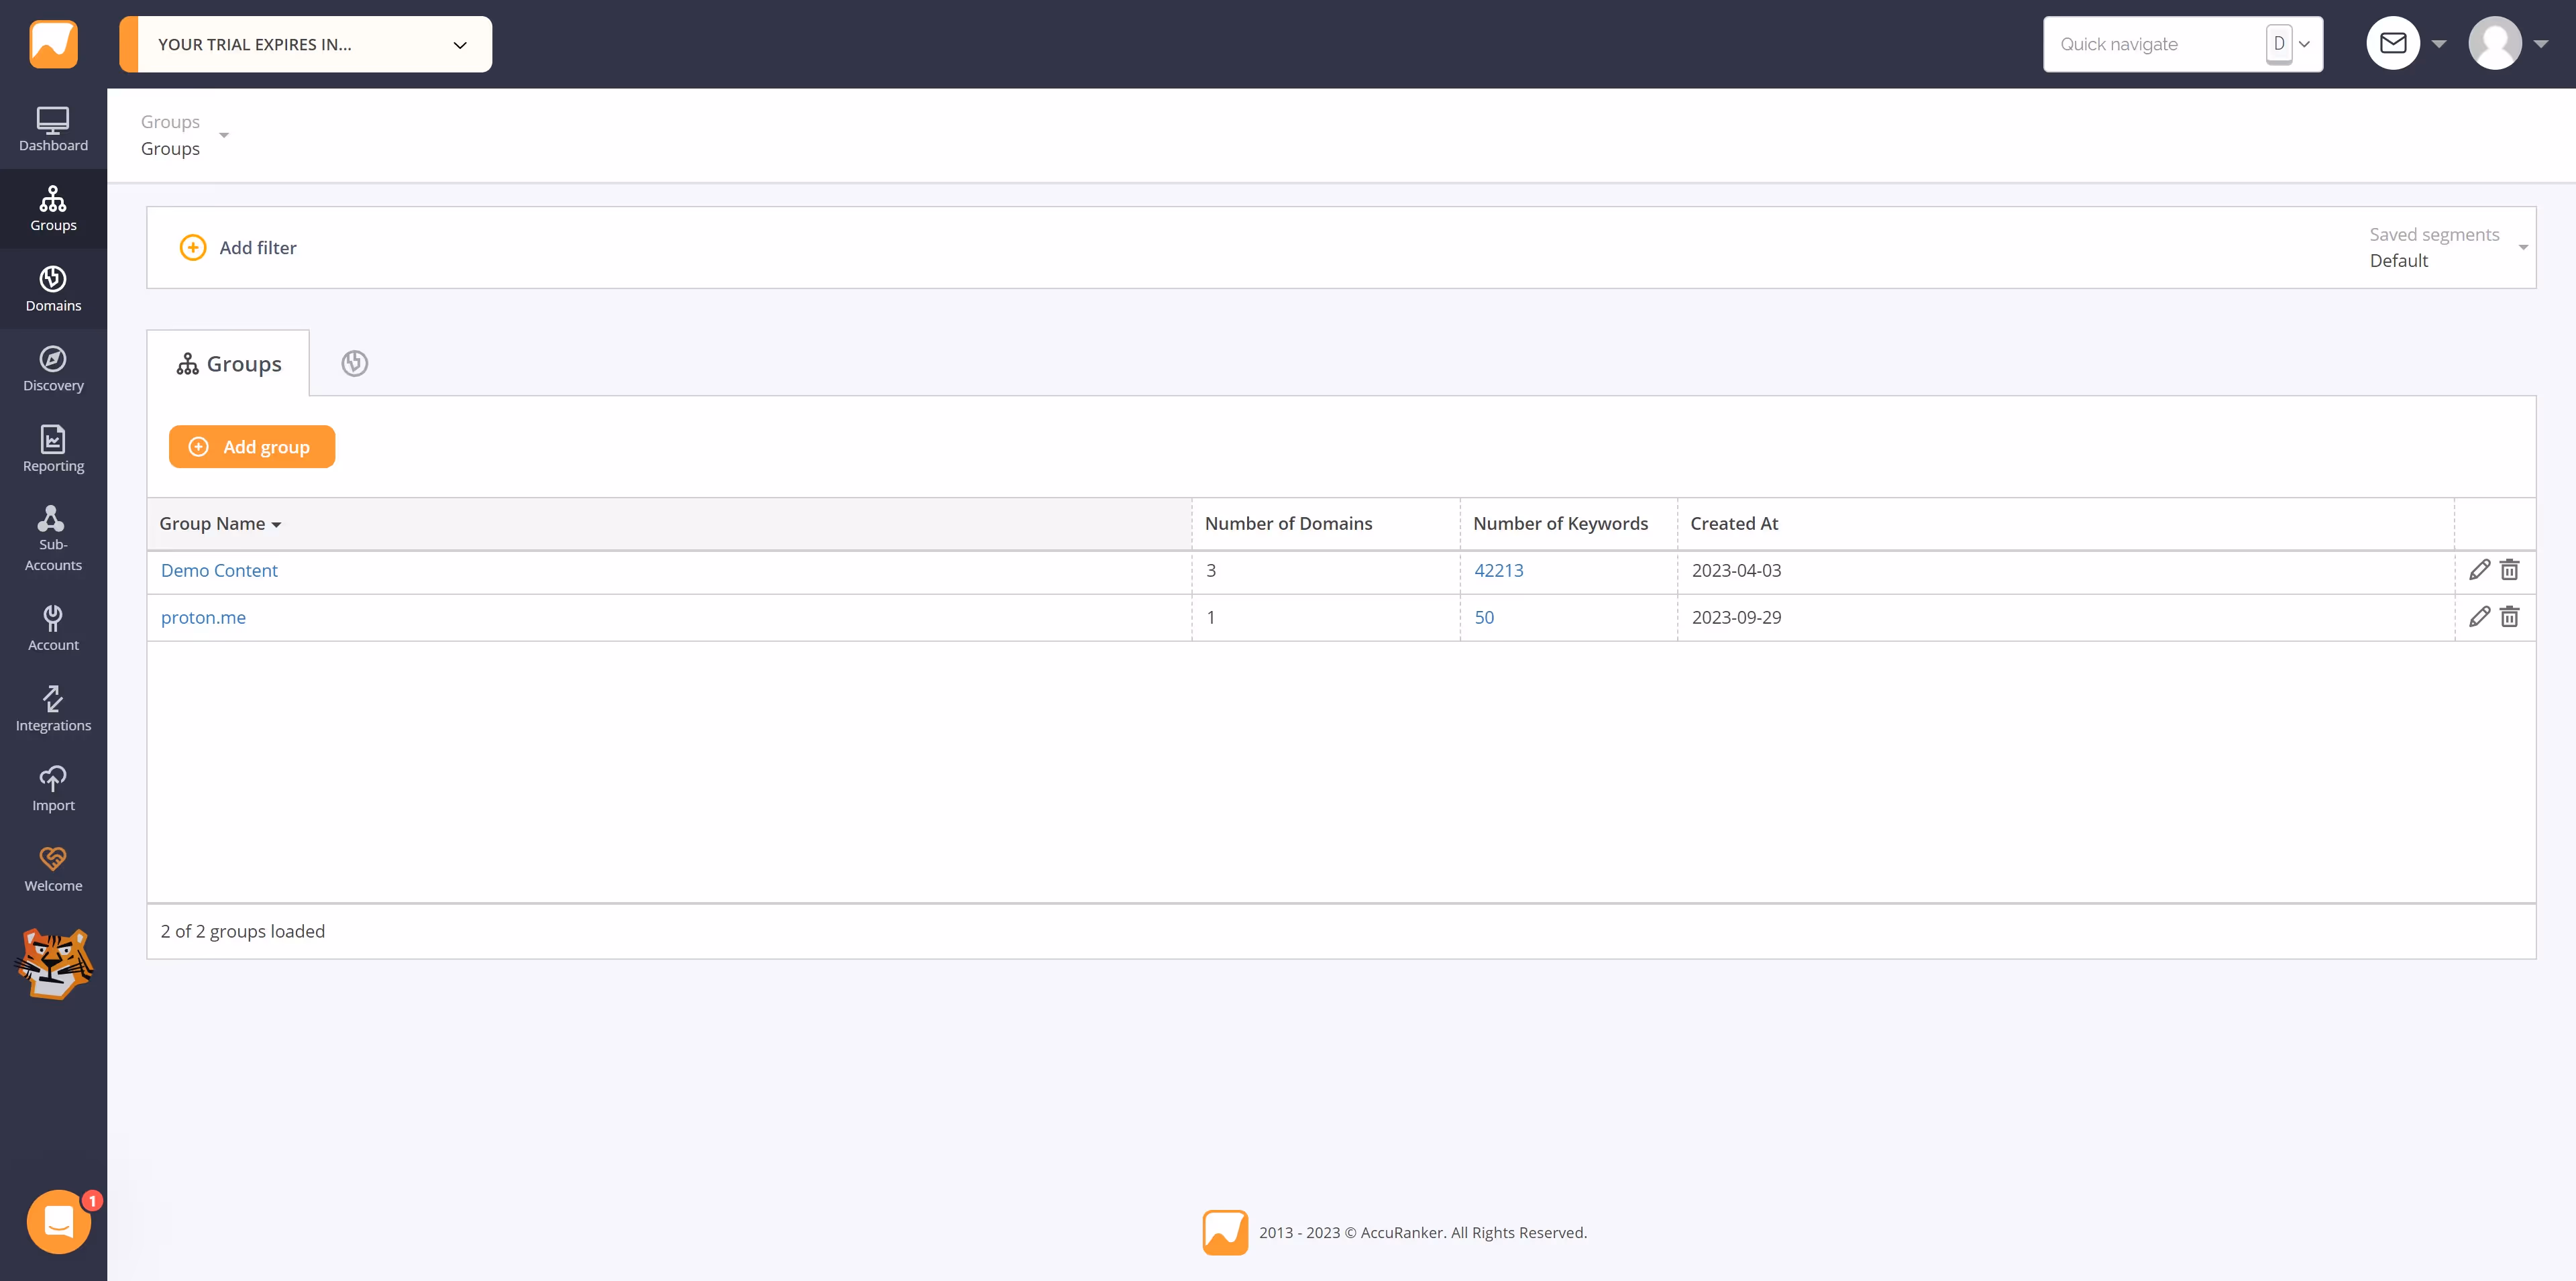Viewport: 2576px width, 1281px height.
Task: Delete the proton.me group trash icon
Action: tap(2509, 617)
